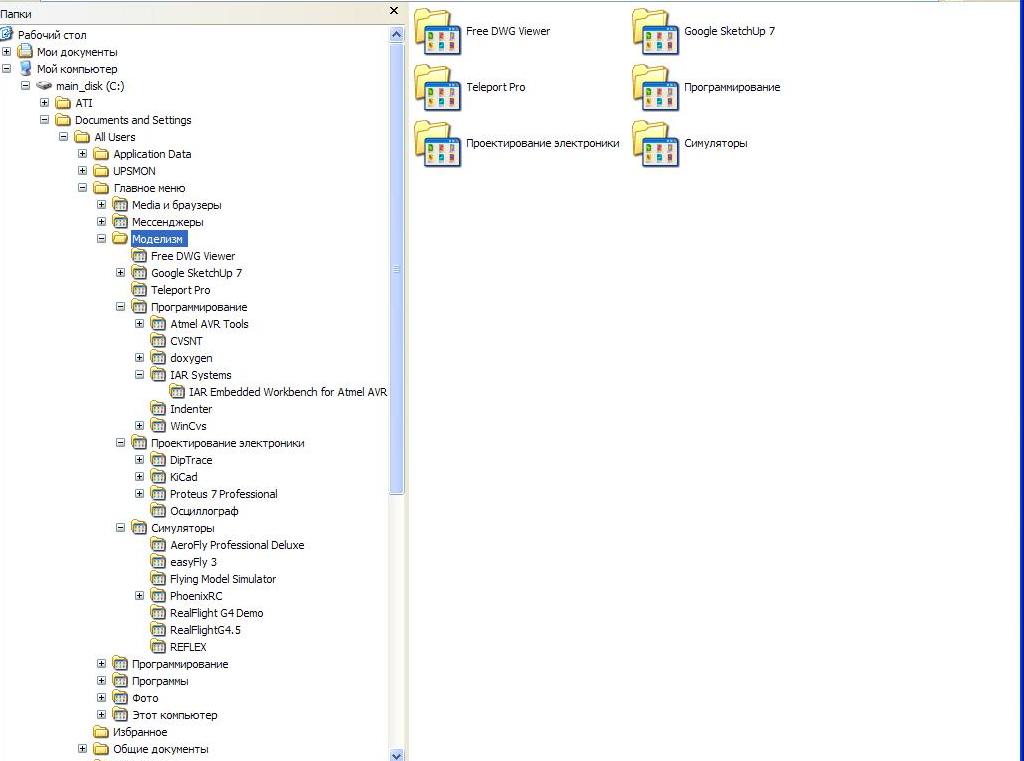This screenshot has height=761, width=1024.
Task: Expand the Этот компьютер node
Action: point(101,714)
